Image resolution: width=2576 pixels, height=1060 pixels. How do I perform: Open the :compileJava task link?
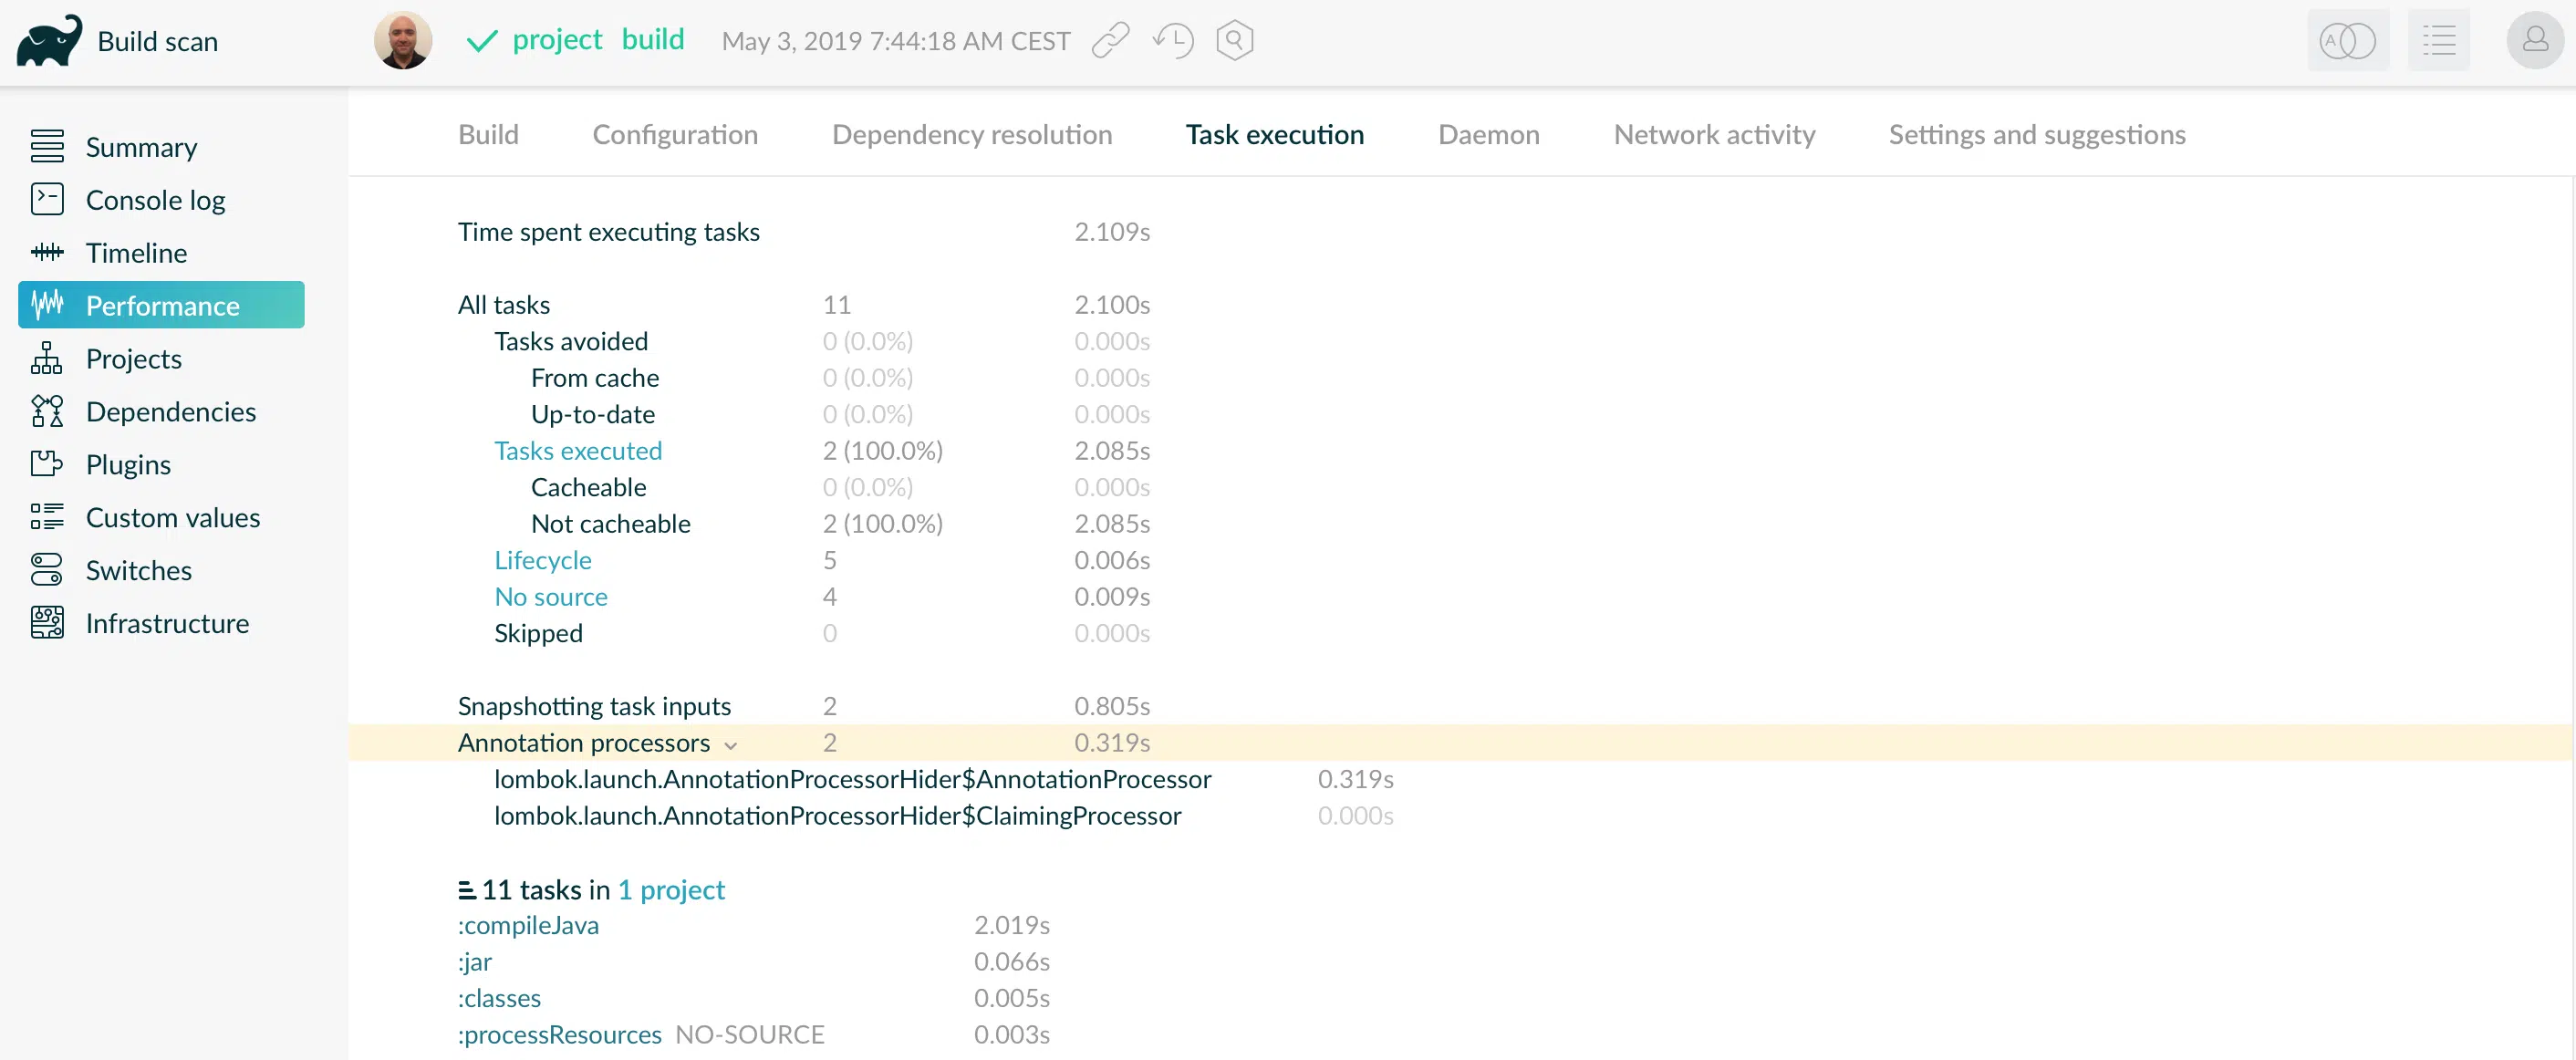pos(528,925)
